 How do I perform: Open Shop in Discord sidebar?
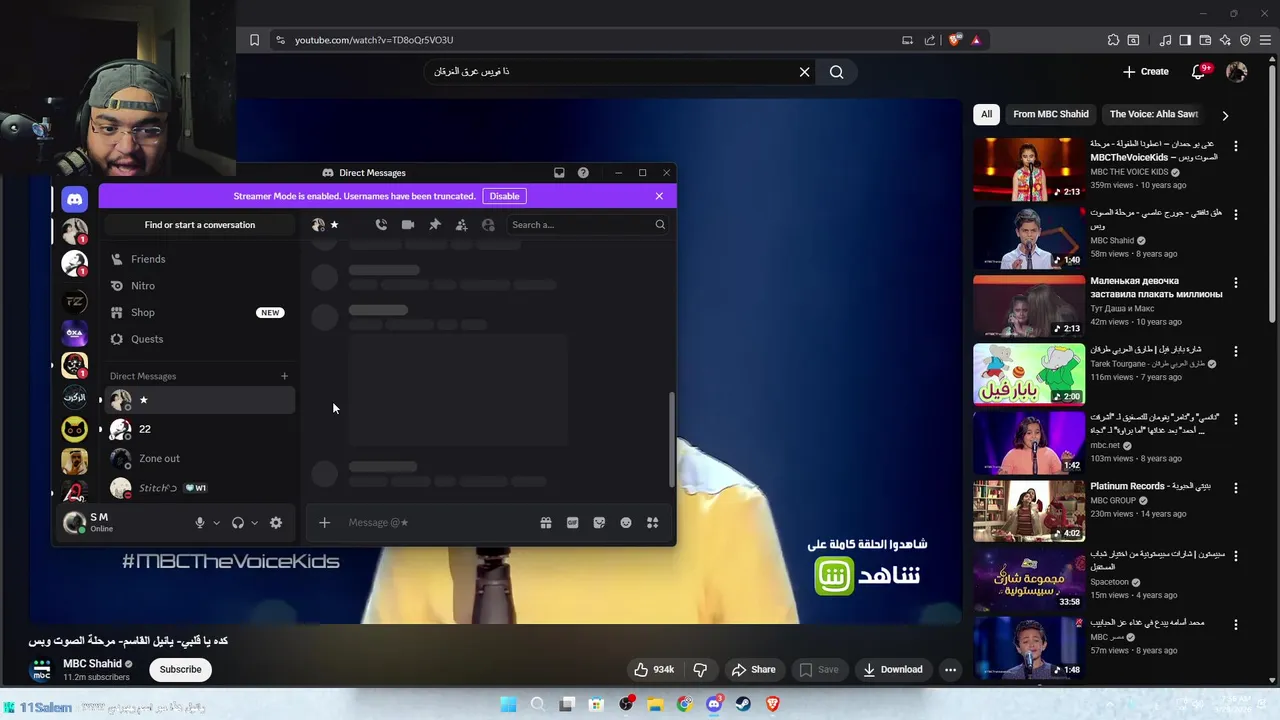click(x=198, y=312)
